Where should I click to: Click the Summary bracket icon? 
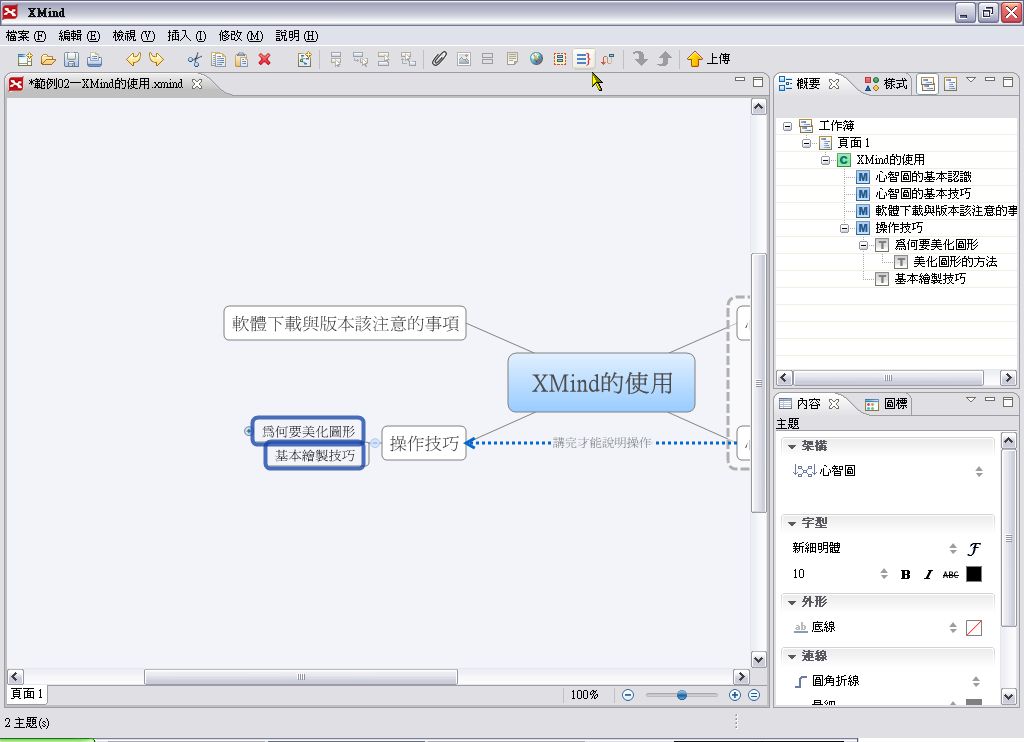click(x=583, y=59)
